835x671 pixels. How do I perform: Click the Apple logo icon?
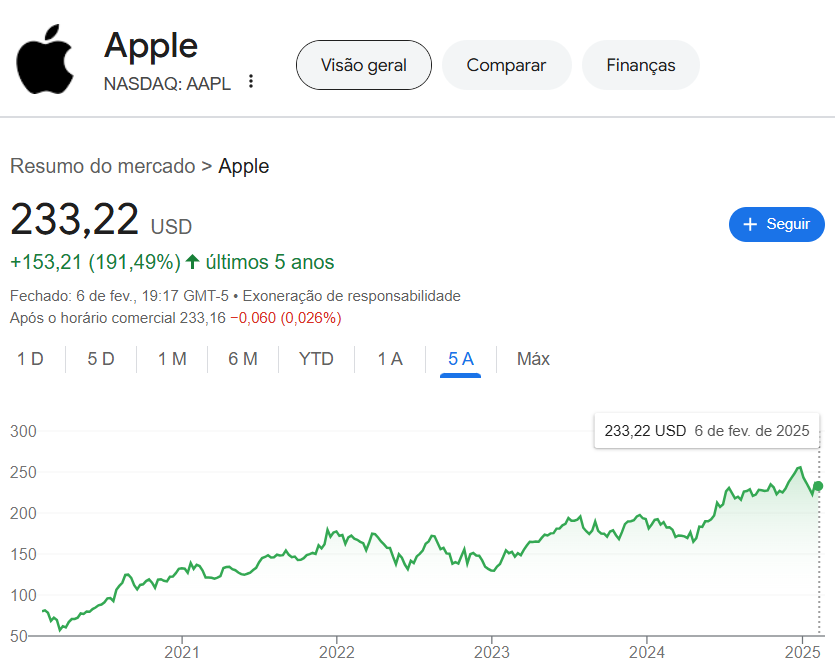[x=45, y=60]
